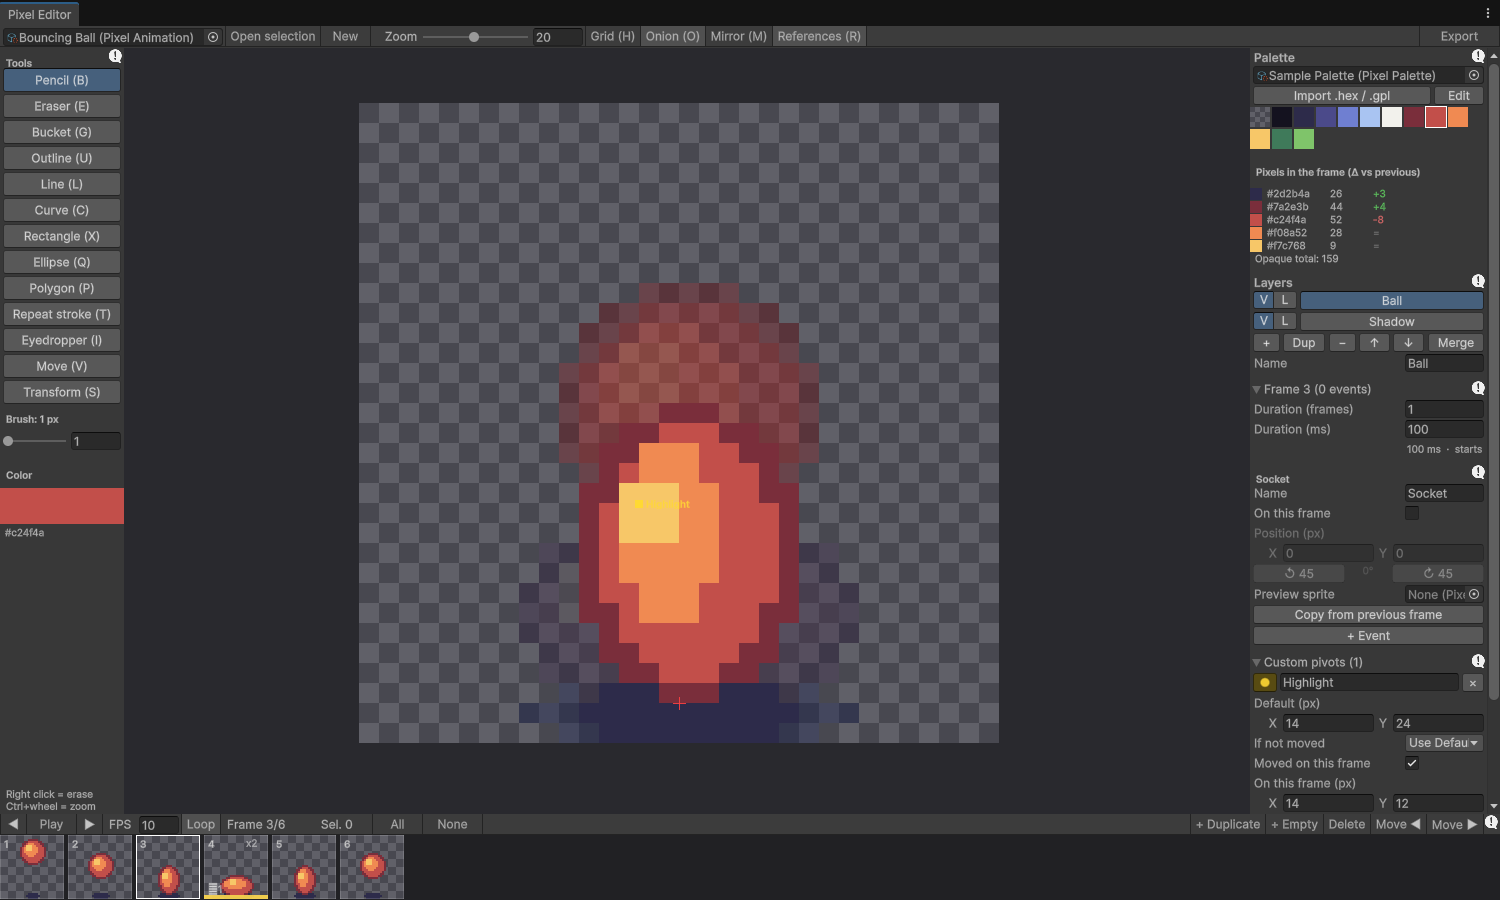Click the help icon beside the Tools header
This screenshot has width=1500, height=900.
[x=115, y=57]
